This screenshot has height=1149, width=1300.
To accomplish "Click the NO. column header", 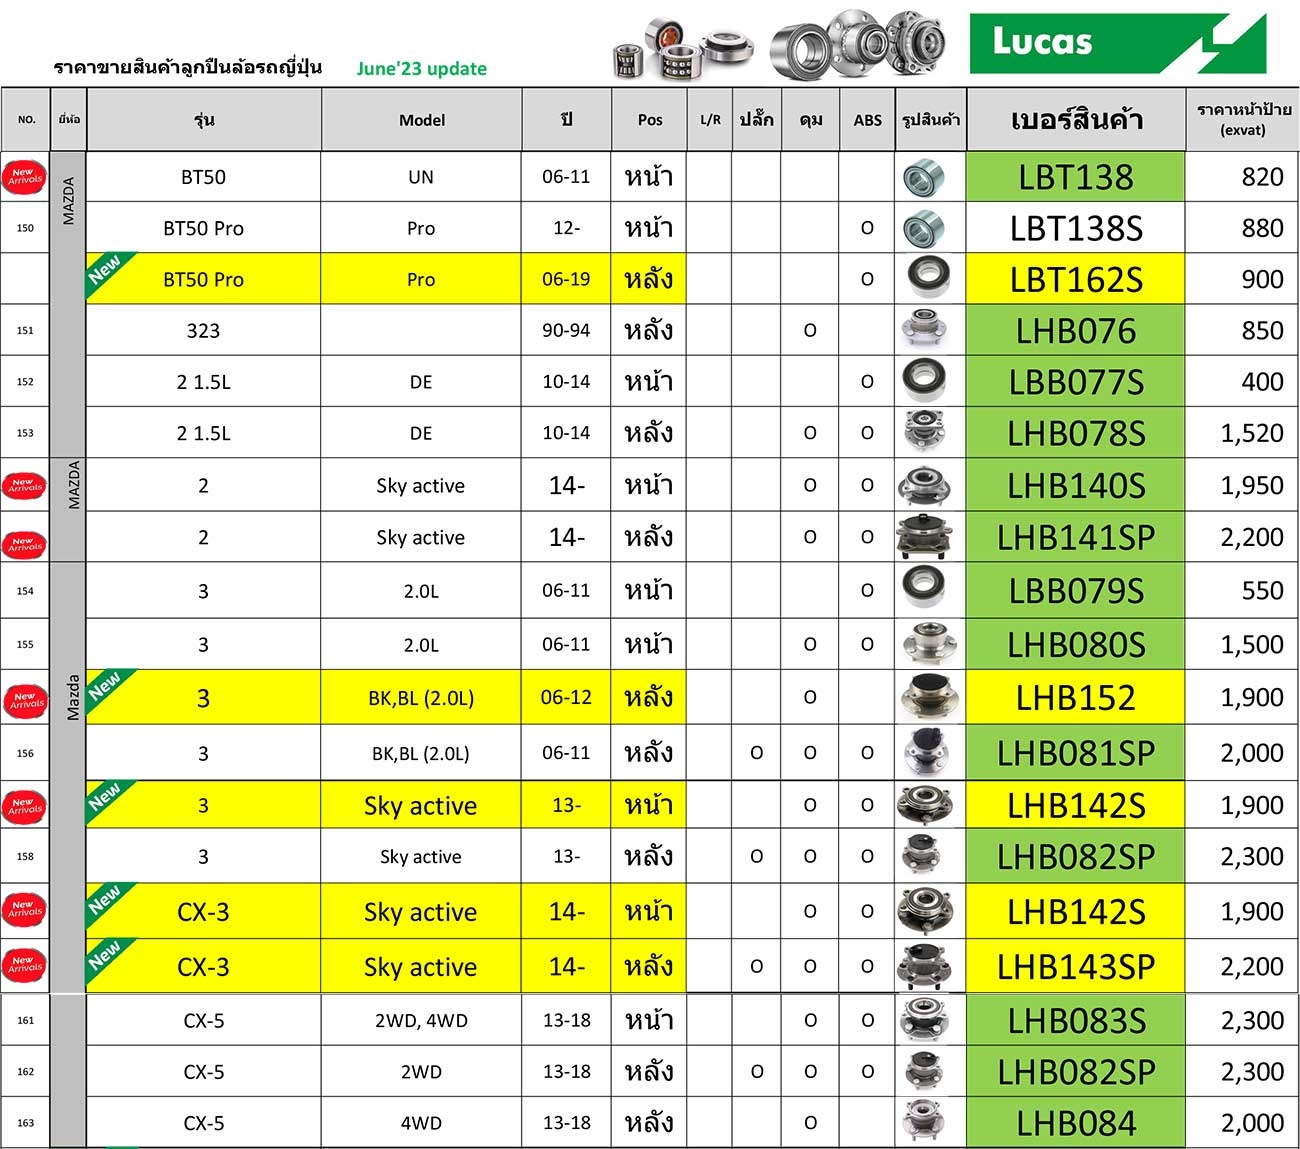I will (x=26, y=120).
